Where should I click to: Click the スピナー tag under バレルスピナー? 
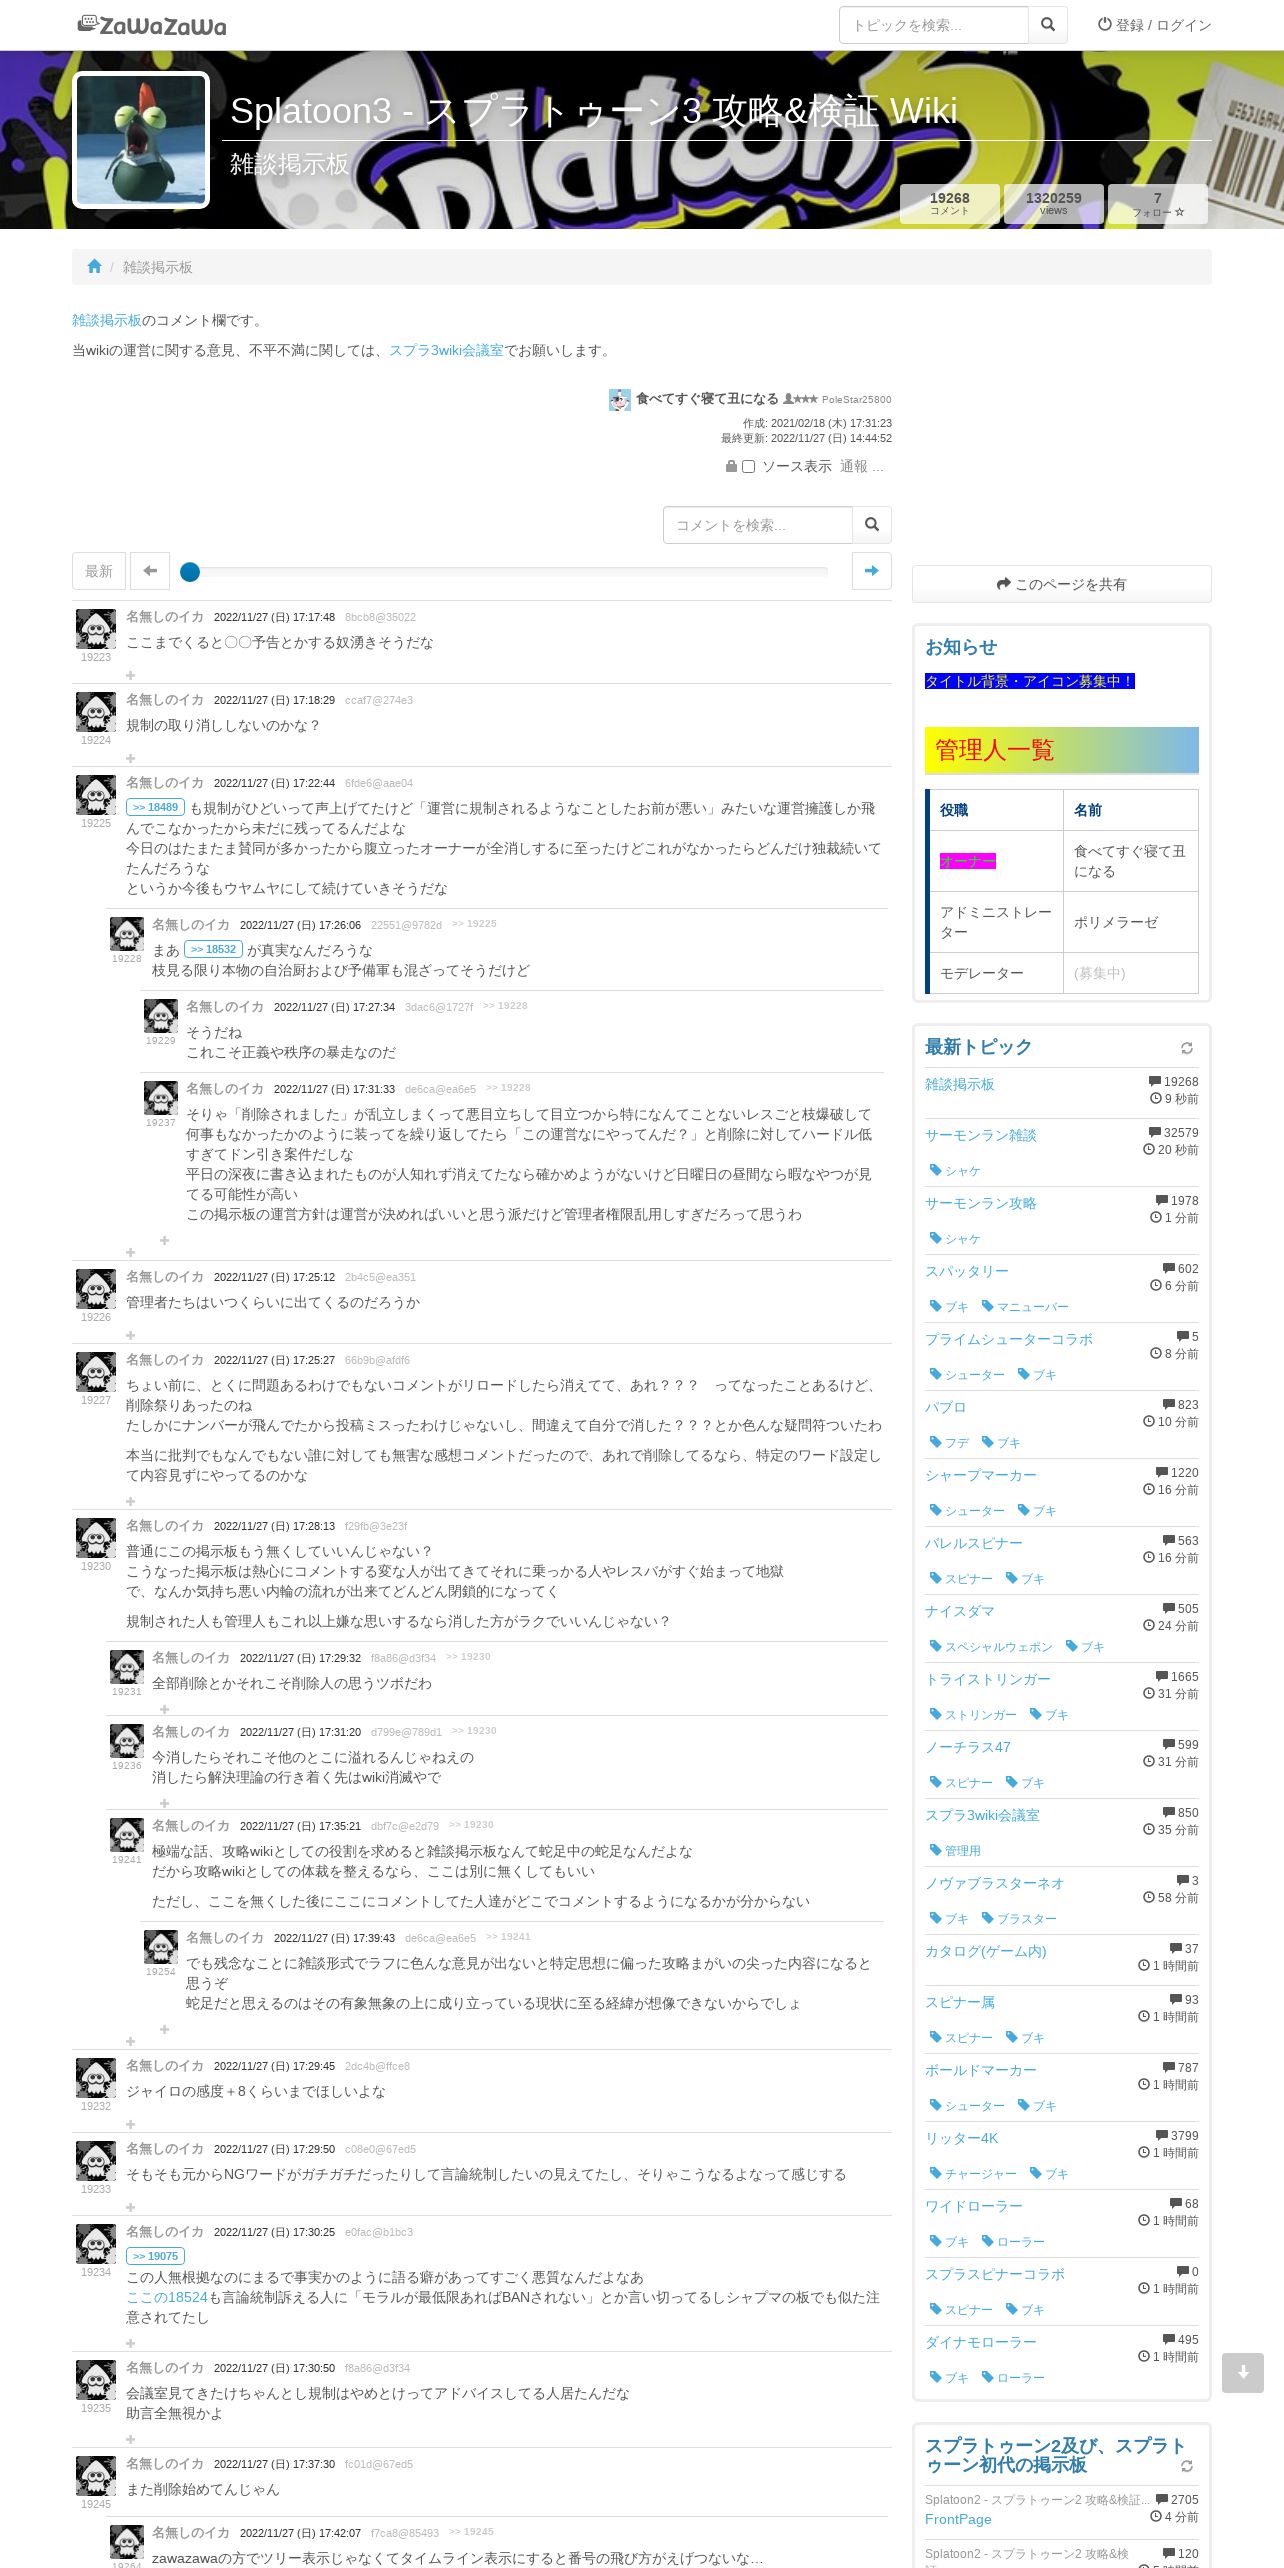(961, 1578)
